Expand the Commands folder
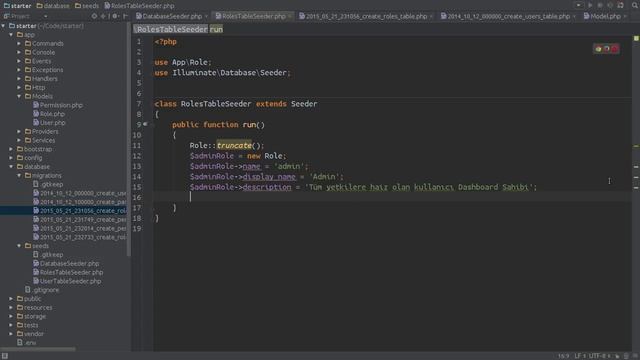 coord(19,43)
